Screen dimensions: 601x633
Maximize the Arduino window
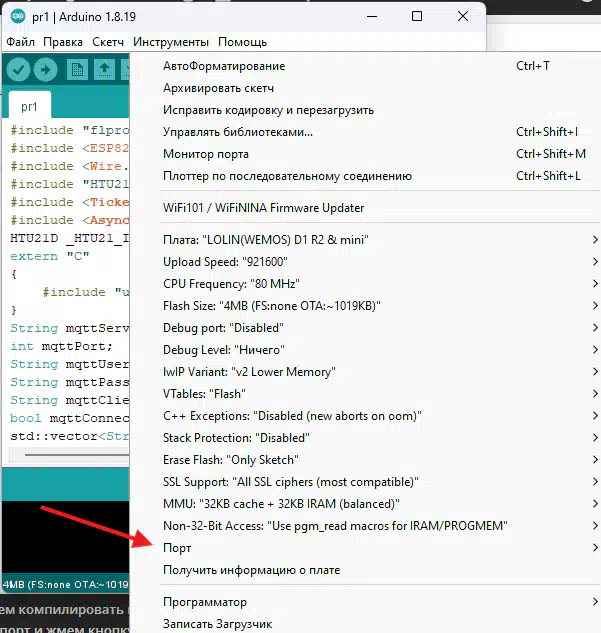(417, 16)
